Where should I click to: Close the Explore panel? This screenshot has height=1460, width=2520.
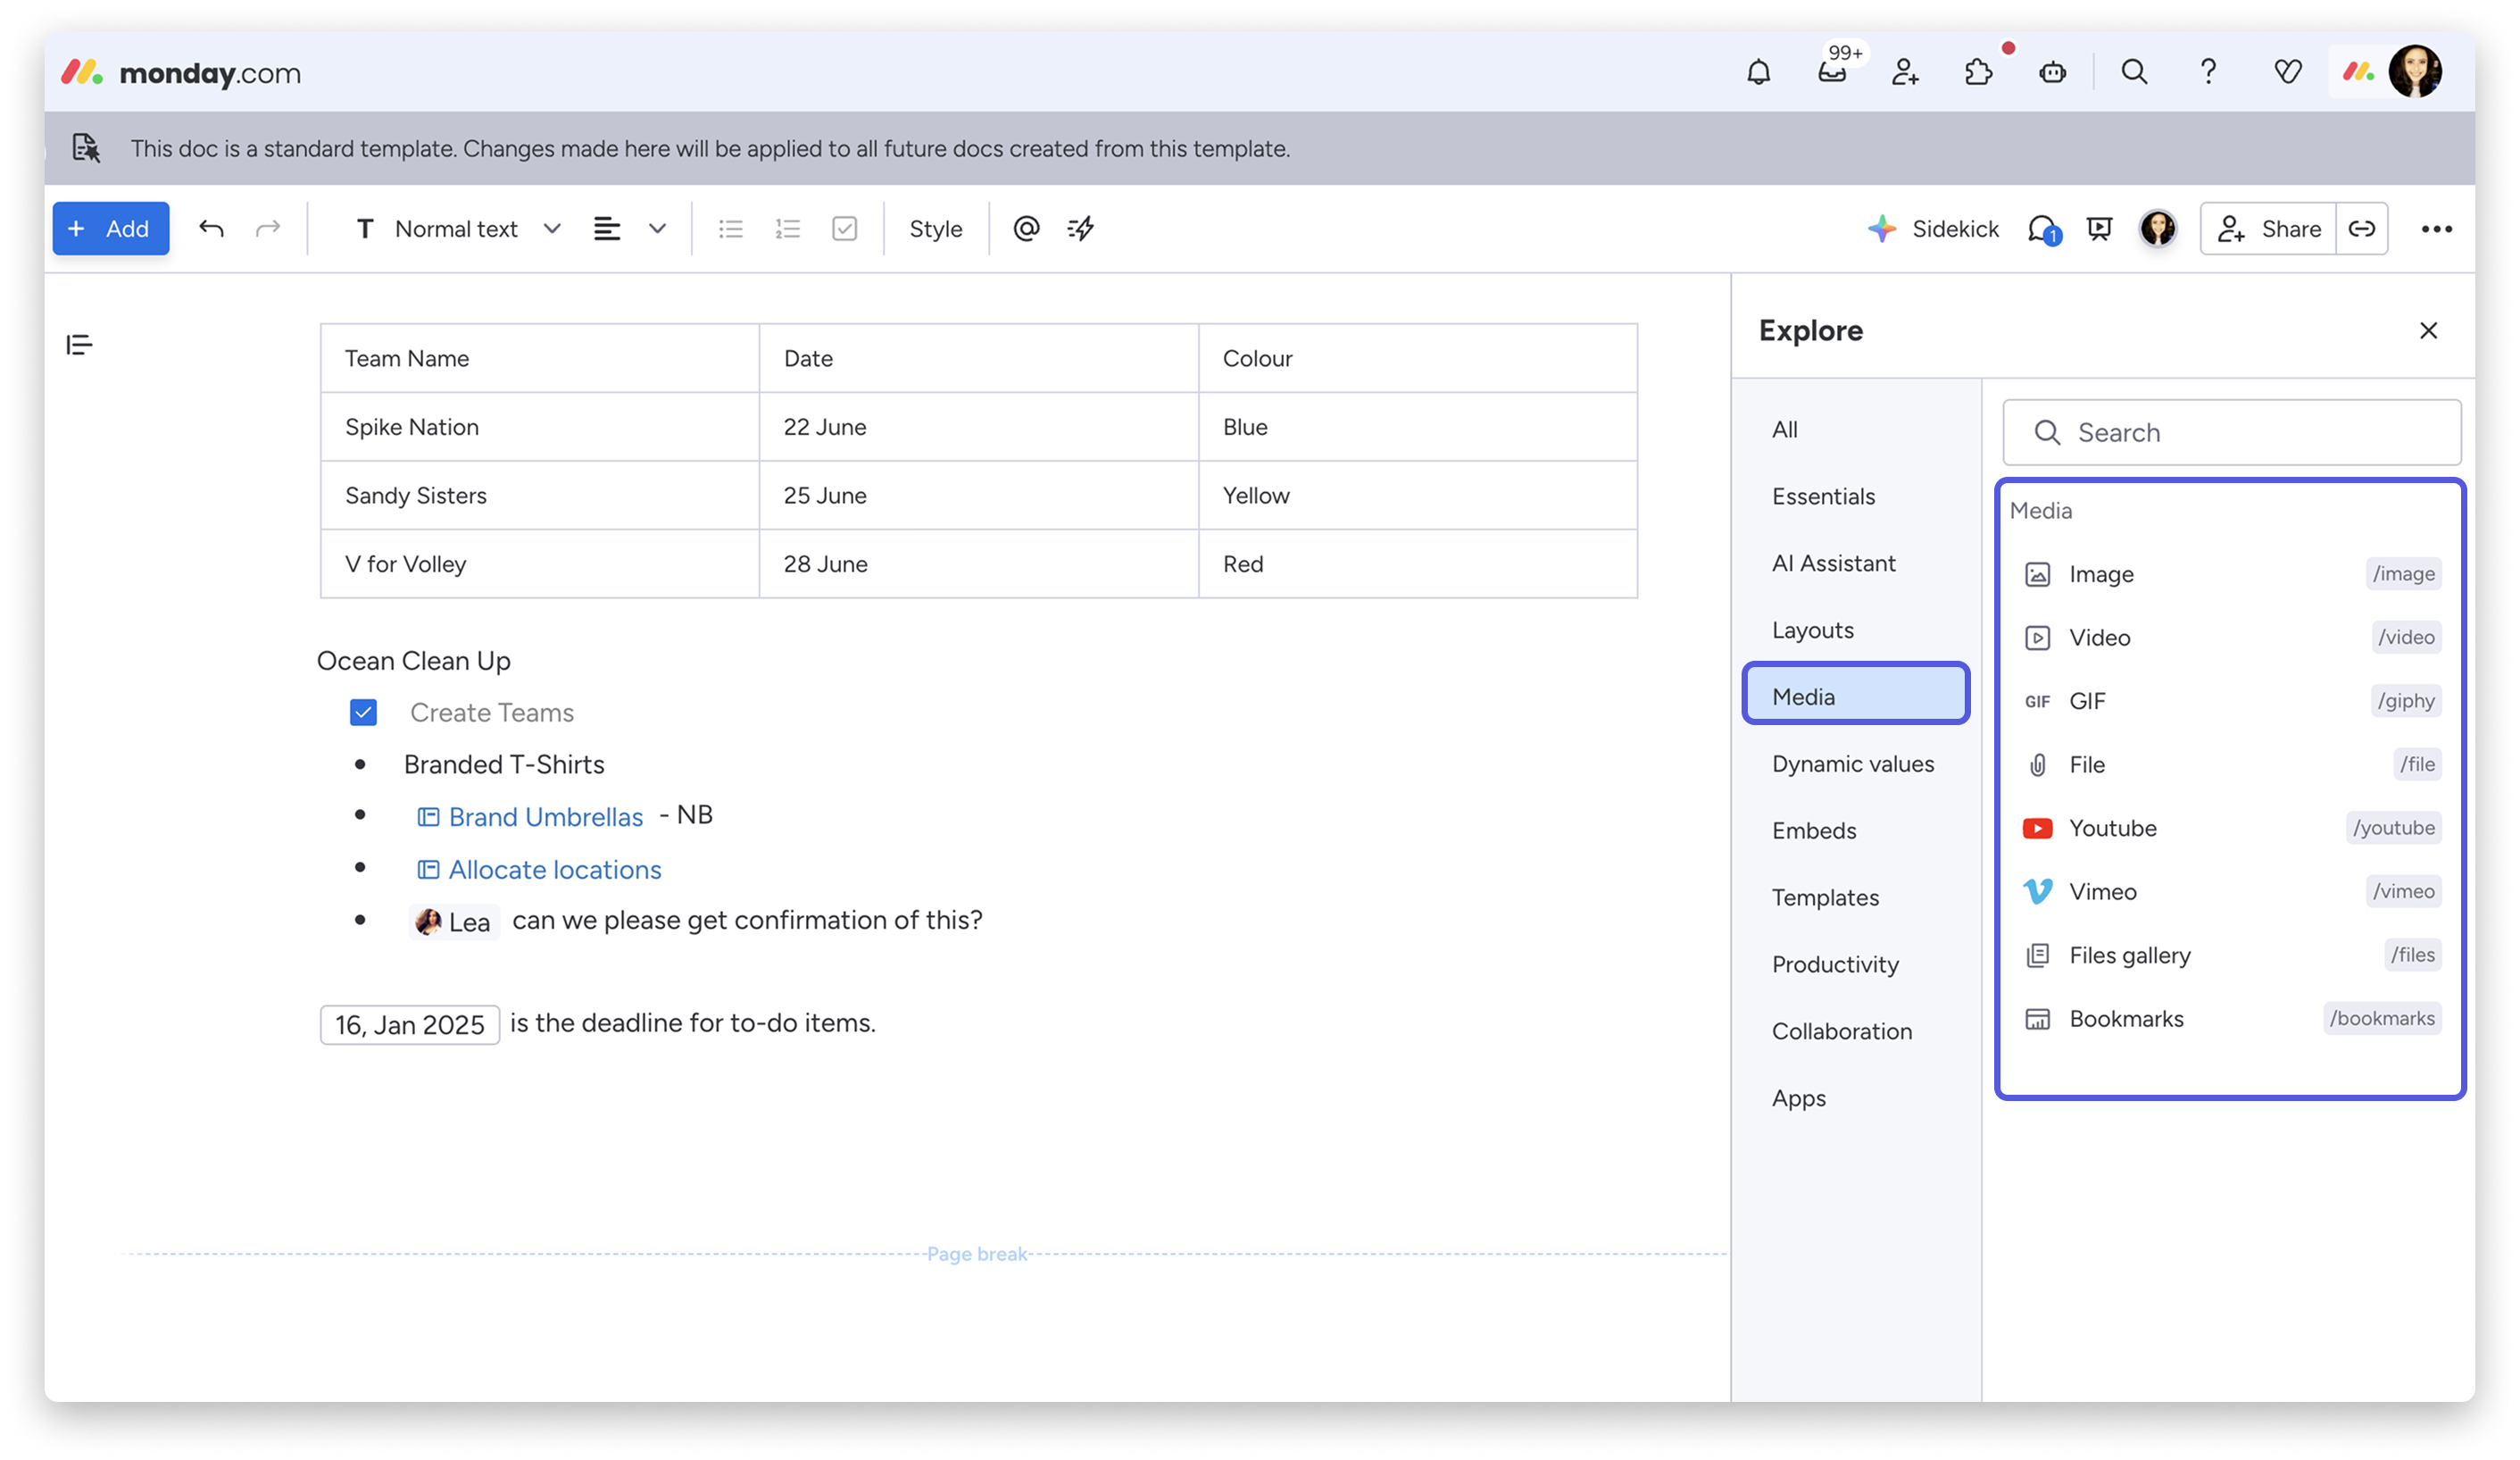2428,331
